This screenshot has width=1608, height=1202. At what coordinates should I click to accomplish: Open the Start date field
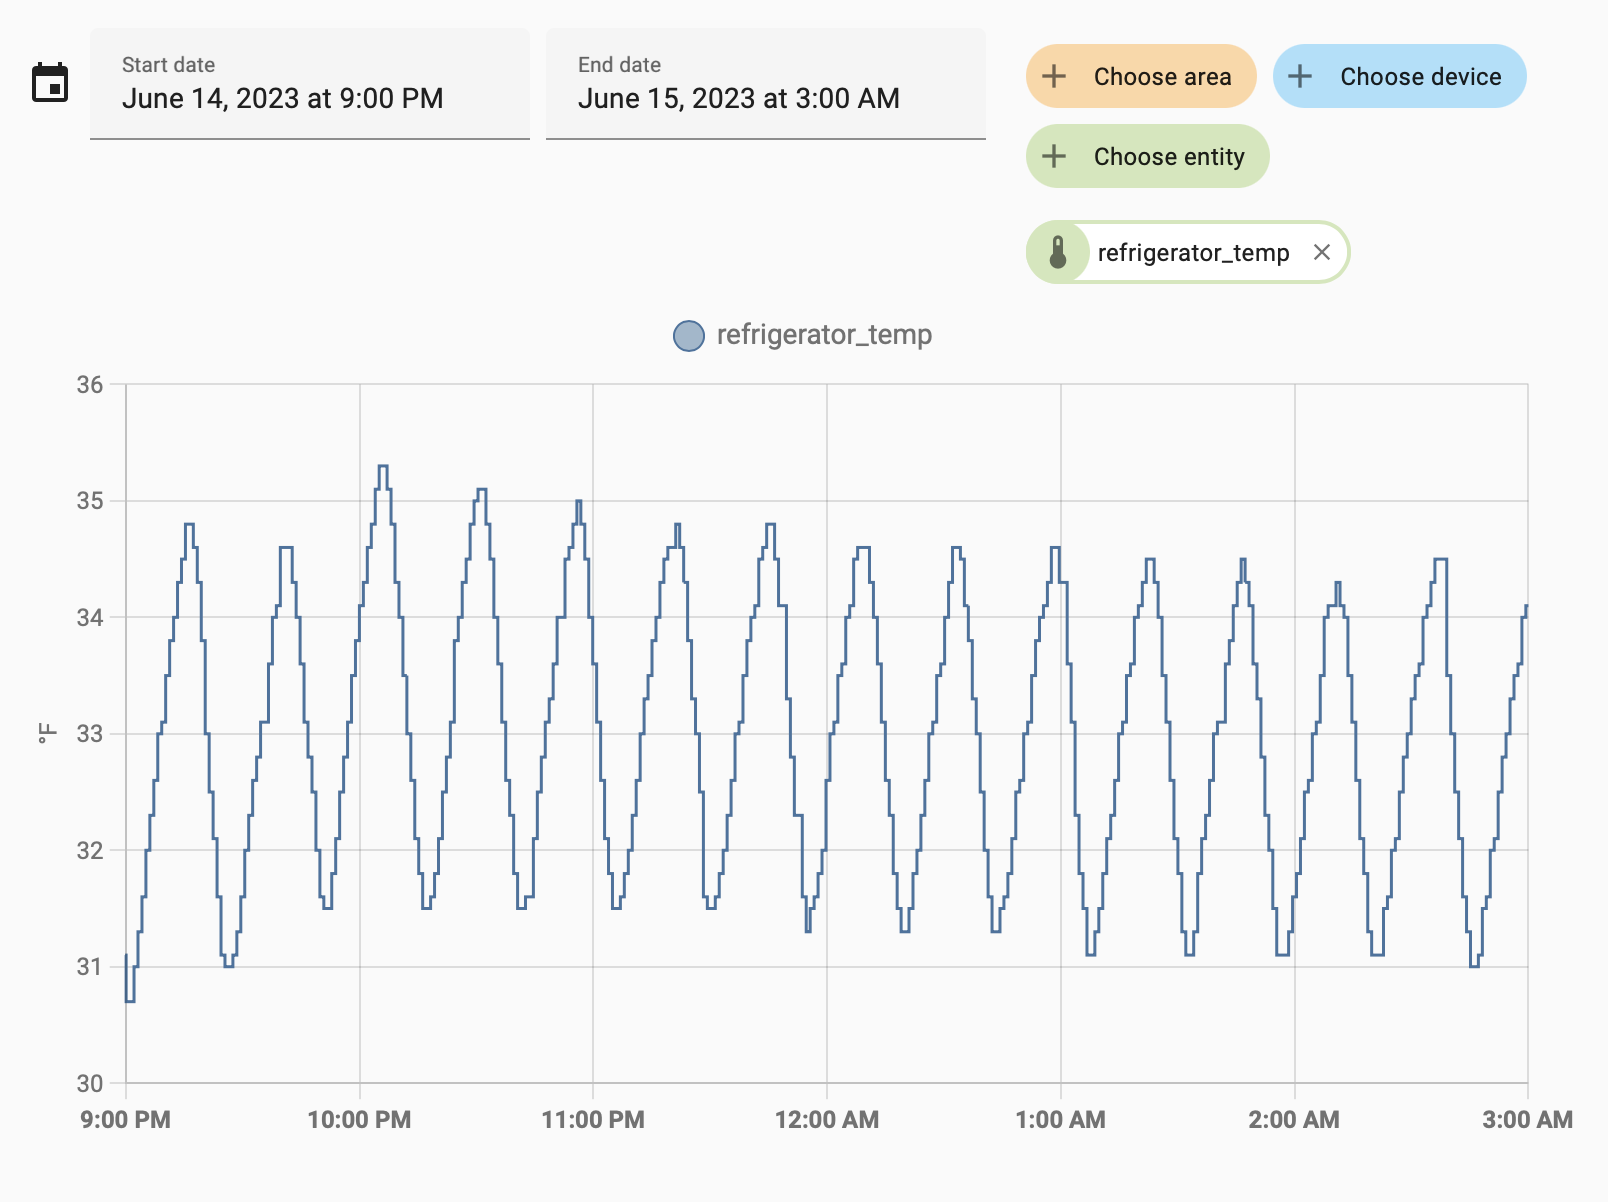tap(309, 84)
